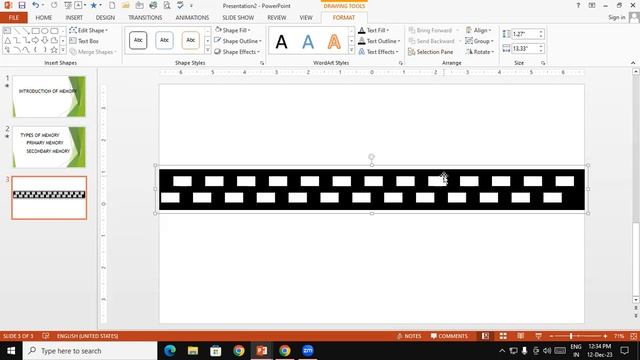Select the Rectangle shape in Insert Shapes

[x=36, y=31]
